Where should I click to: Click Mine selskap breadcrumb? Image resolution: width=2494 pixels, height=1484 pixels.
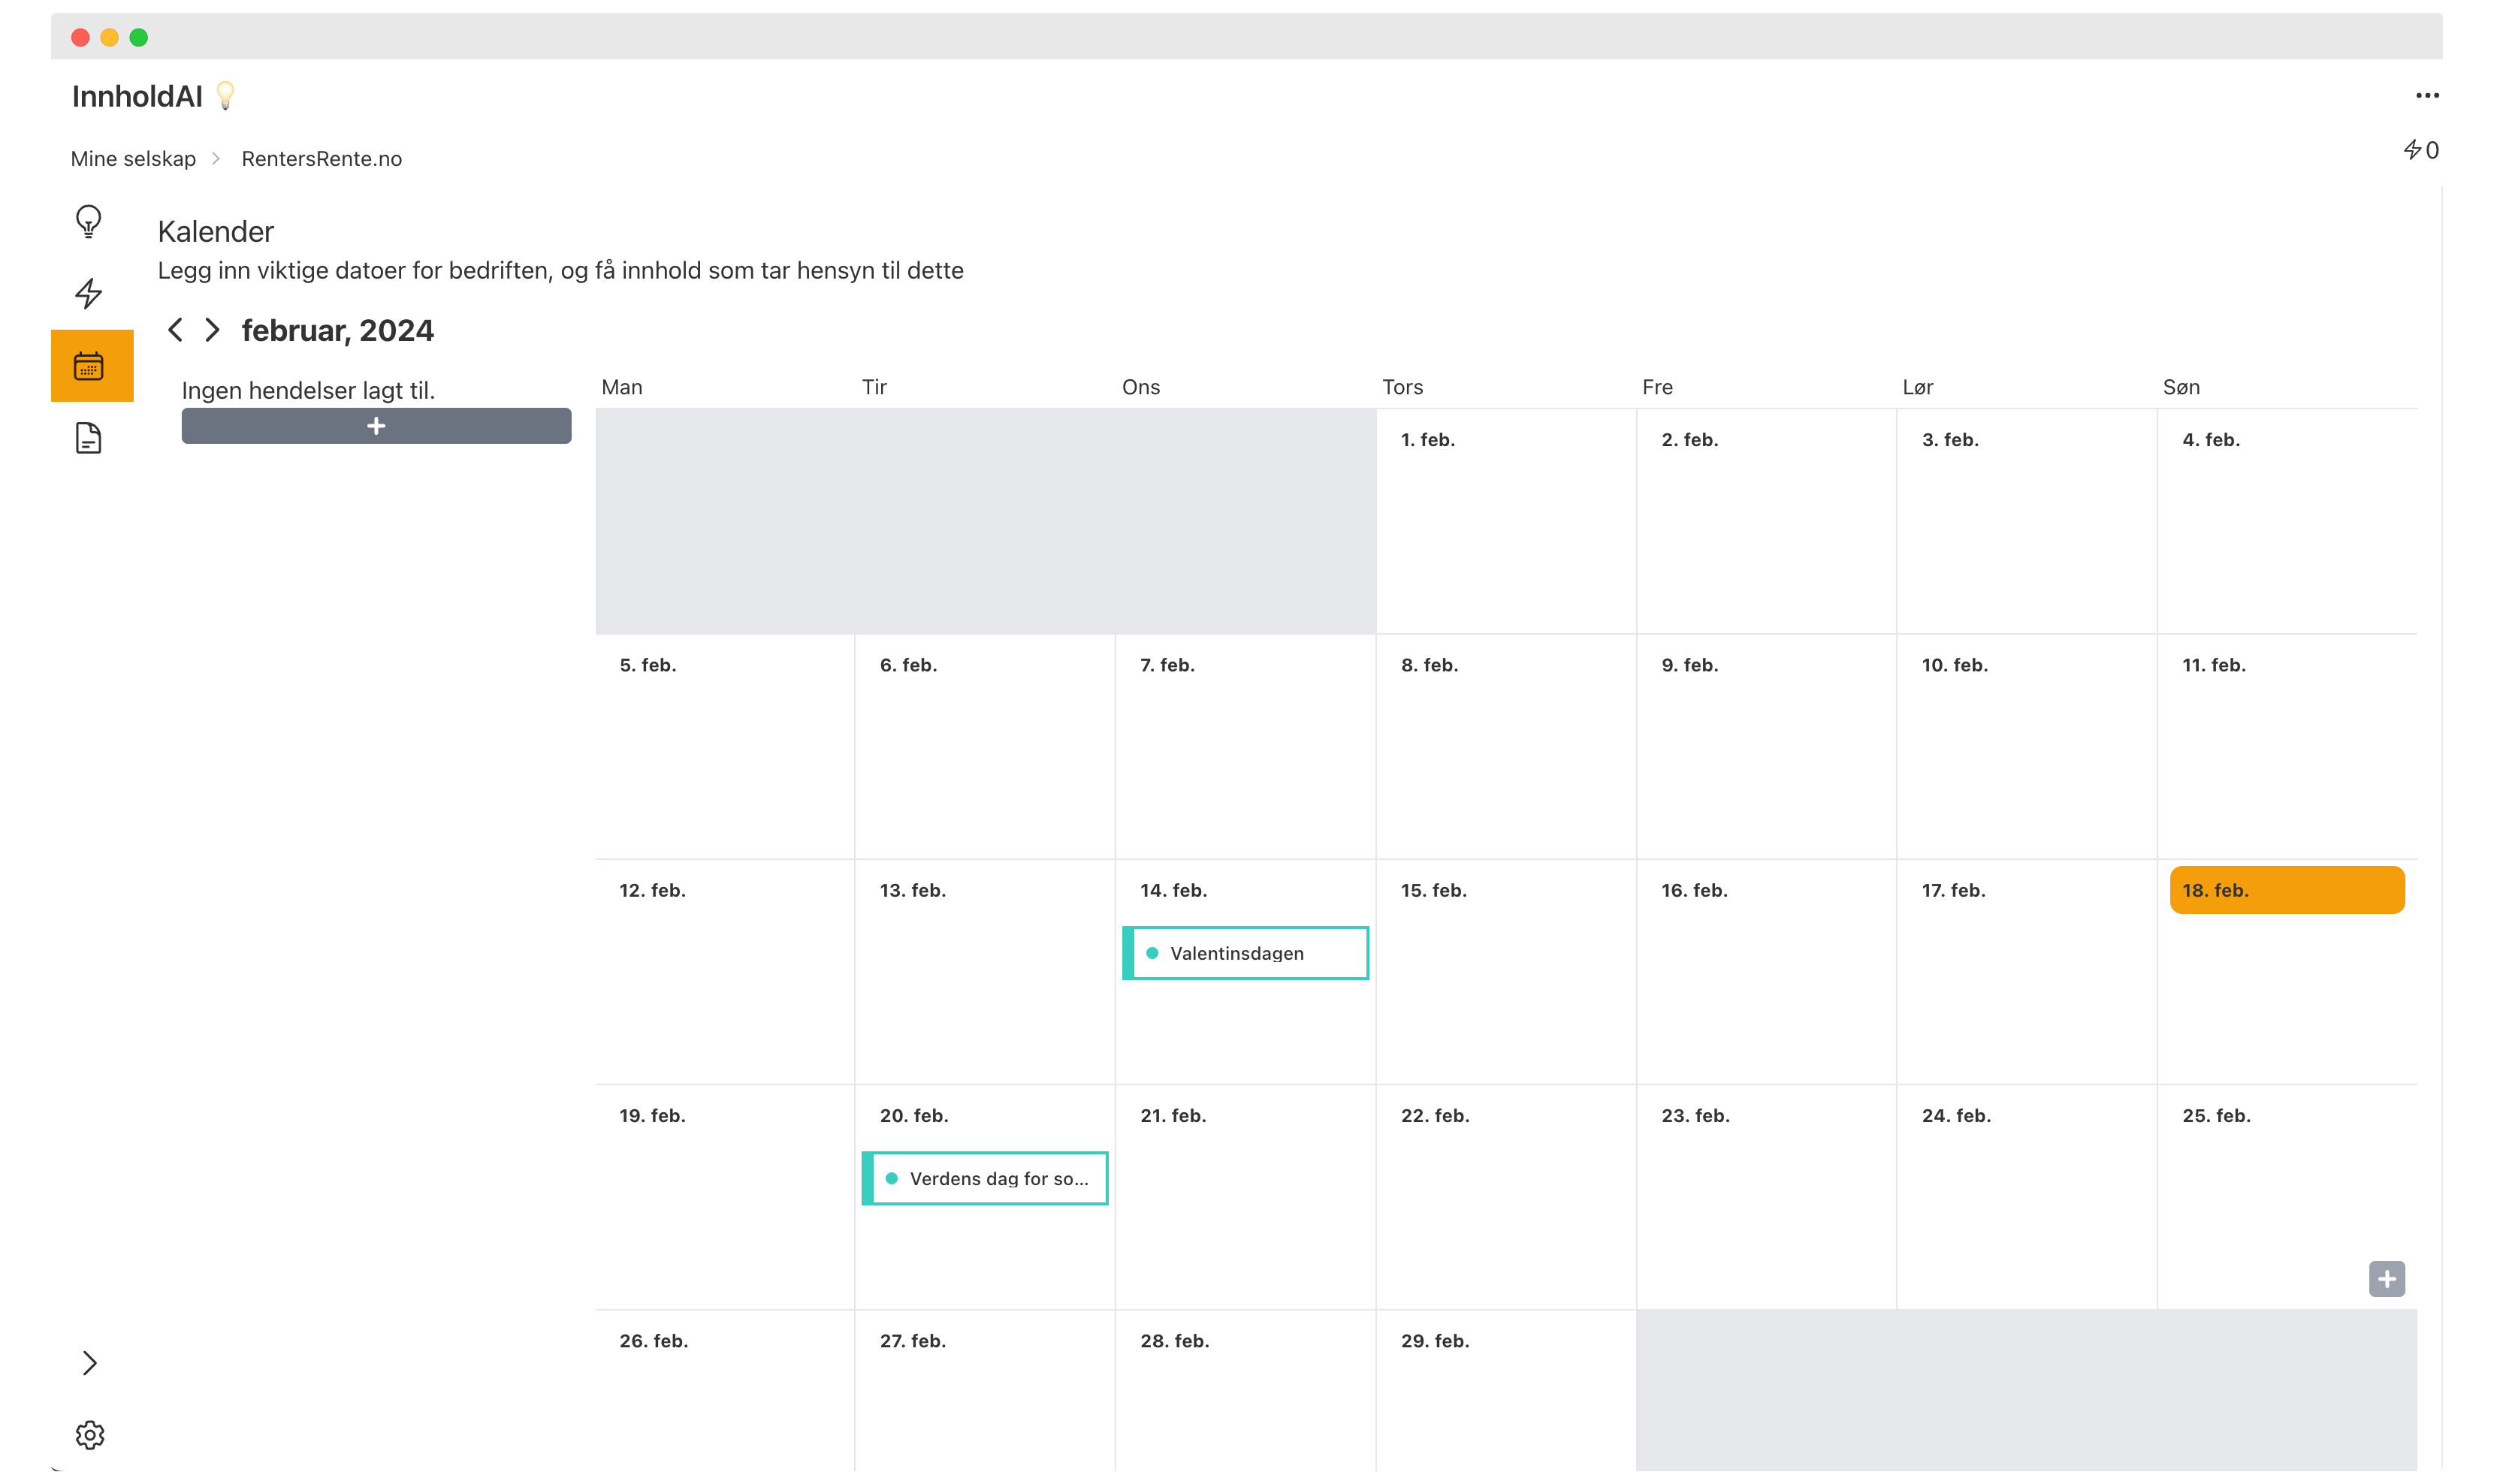133,159
